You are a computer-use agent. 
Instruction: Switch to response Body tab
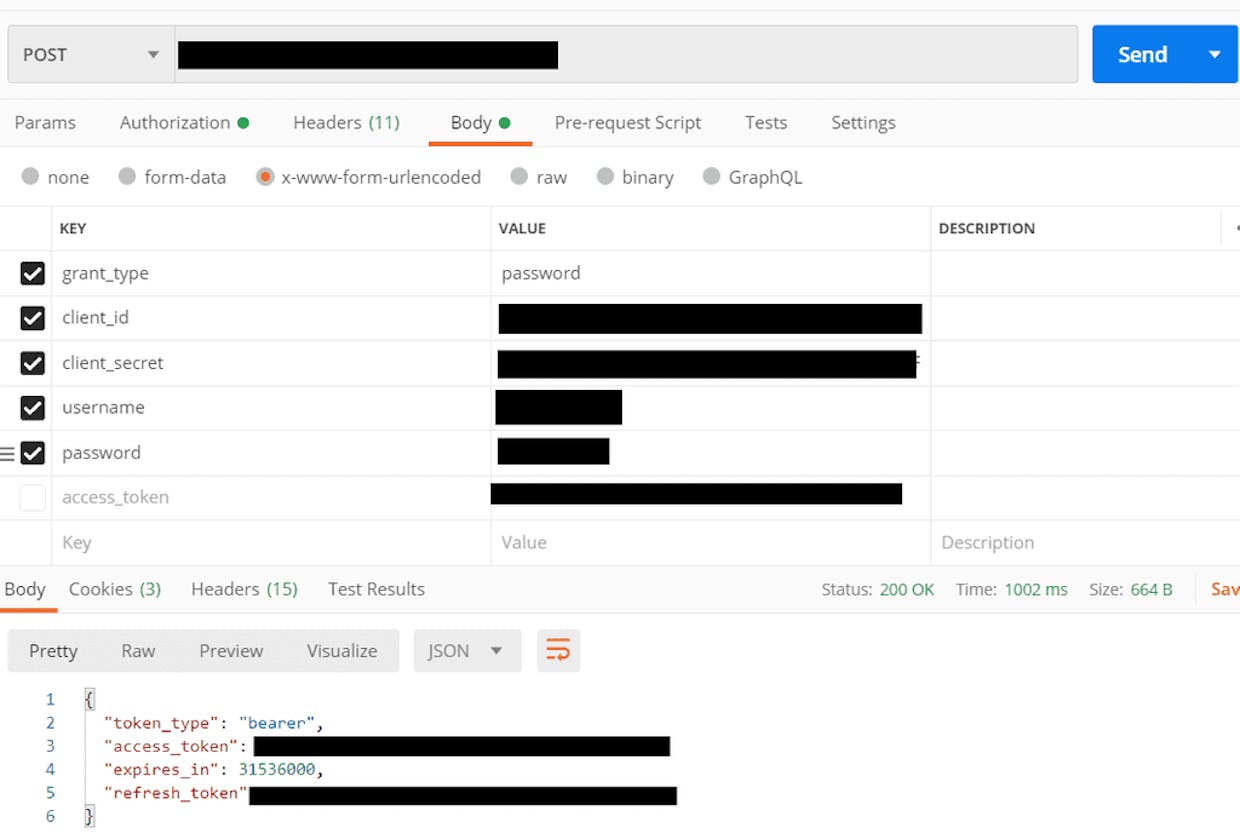click(x=25, y=589)
